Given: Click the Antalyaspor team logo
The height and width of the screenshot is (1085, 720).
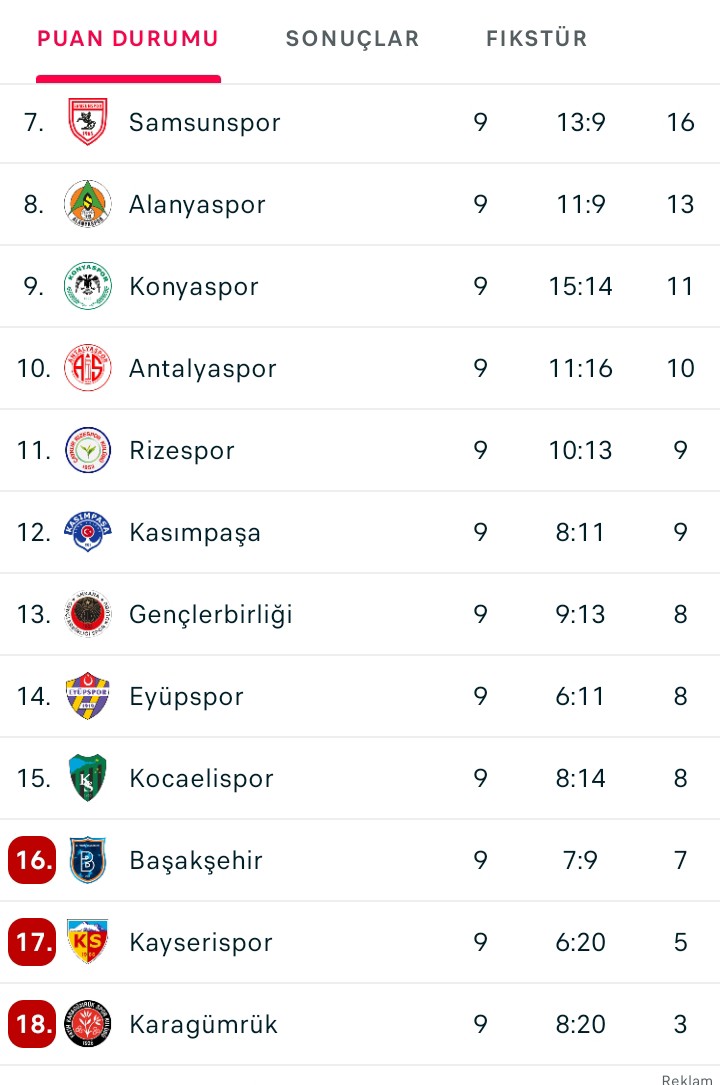Looking at the screenshot, I should tap(88, 368).
